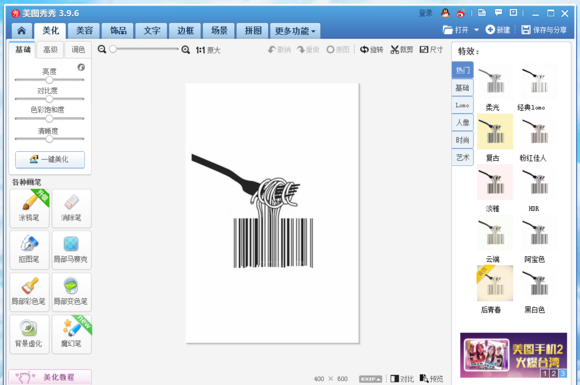This screenshot has height=385, width=580.
Task: Click the skin theme icon in title bar
Action: [x=482, y=13]
